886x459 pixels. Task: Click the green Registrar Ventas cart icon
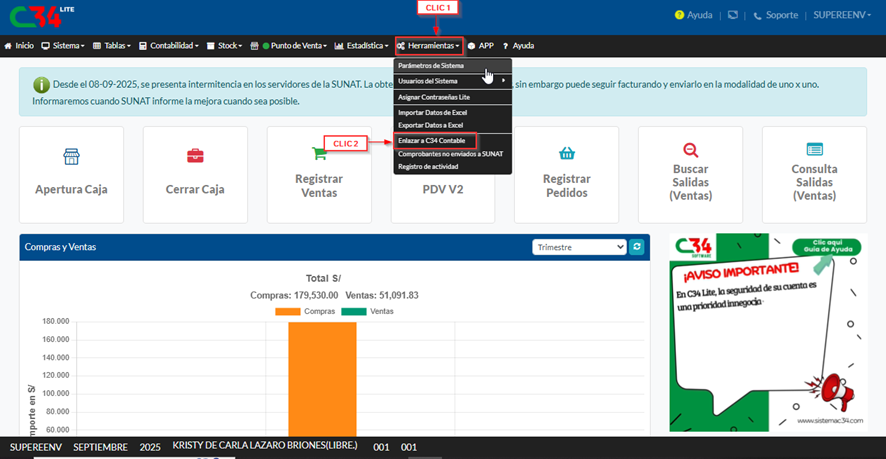tap(319, 153)
